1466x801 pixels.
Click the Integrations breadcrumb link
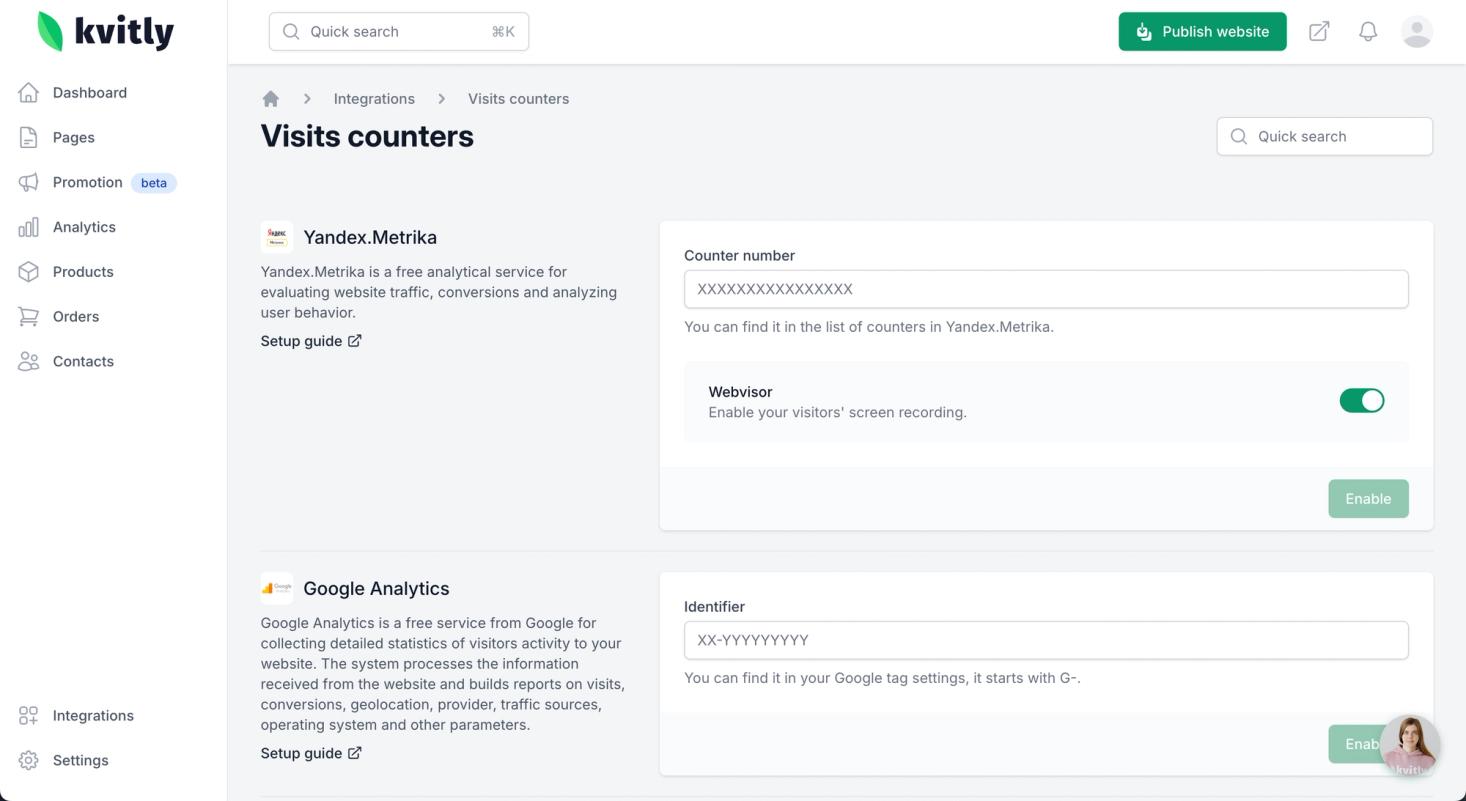[x=374, y=99]
